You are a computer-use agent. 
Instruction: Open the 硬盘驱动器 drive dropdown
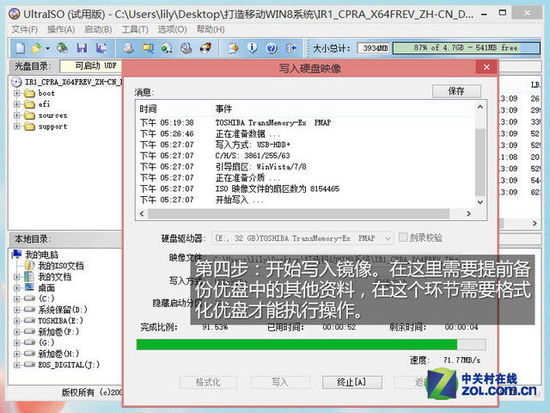point(388,238)
